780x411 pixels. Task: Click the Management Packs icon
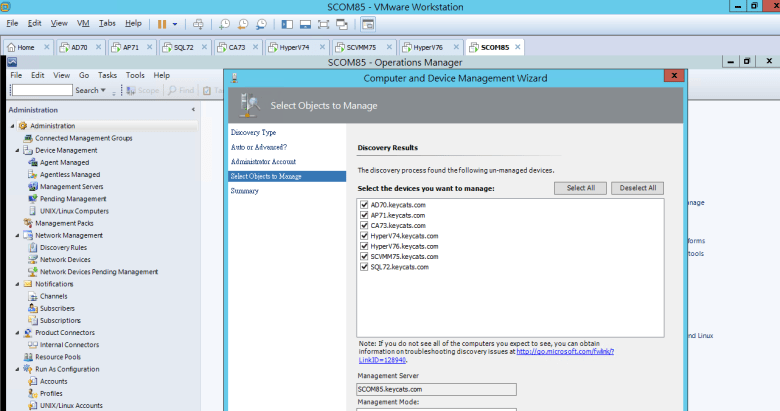pos(27,223)
